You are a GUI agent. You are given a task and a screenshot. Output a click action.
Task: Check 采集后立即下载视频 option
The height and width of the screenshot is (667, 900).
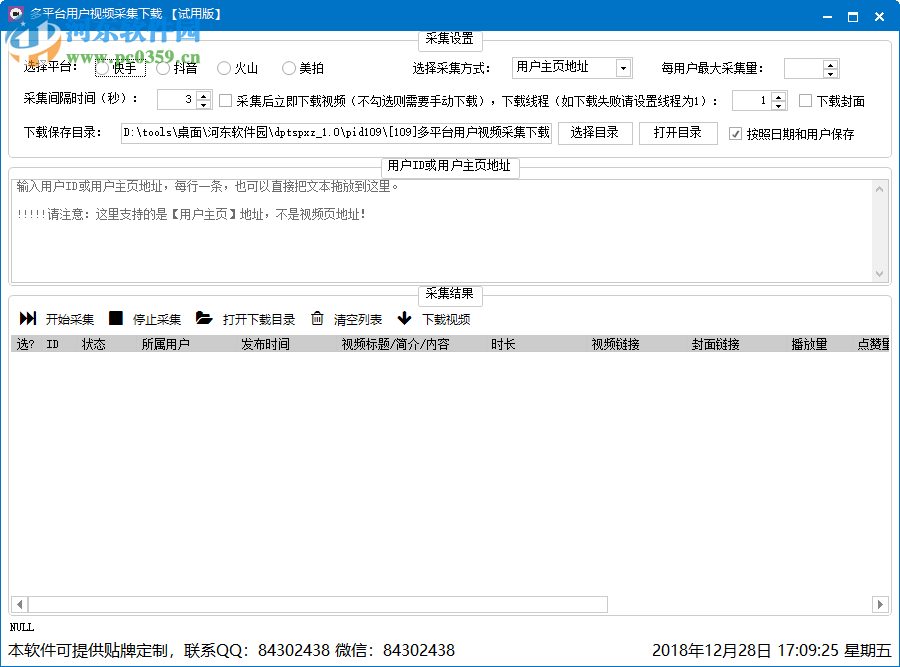coord(225,100)
